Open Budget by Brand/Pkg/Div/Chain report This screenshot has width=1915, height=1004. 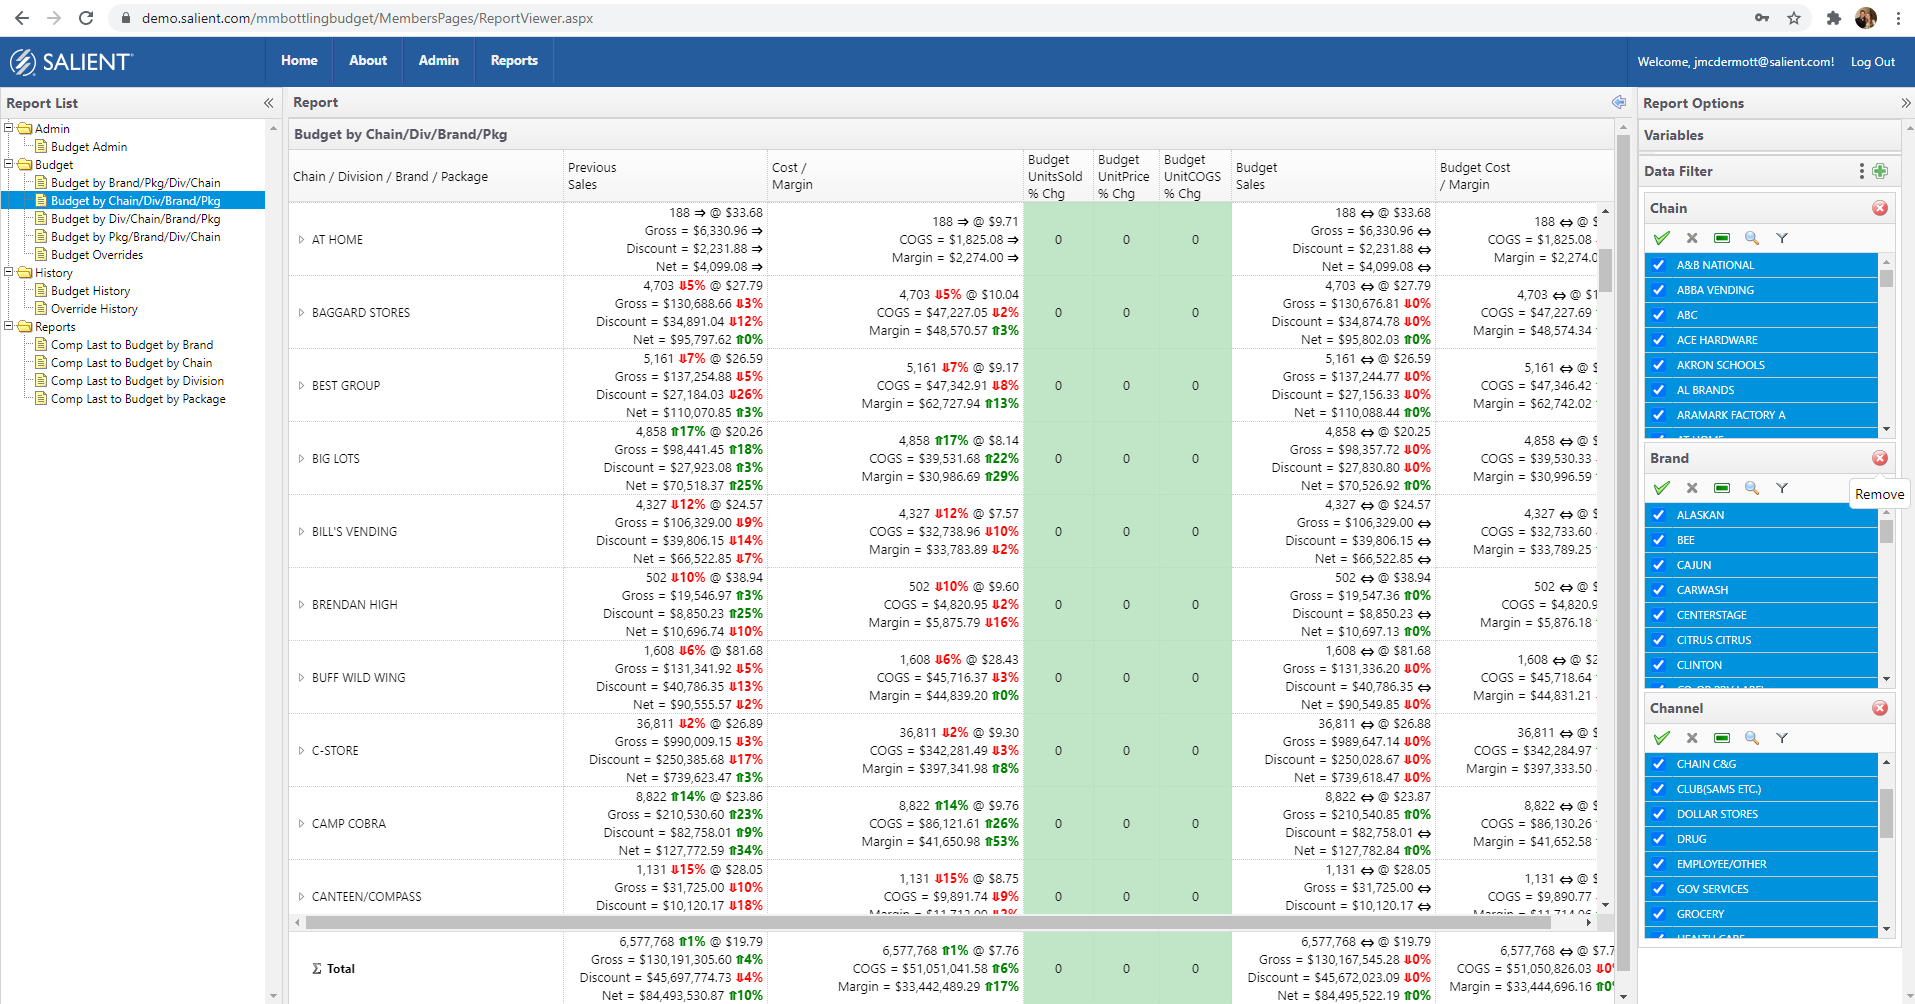pyautogui.click(x=136, y=183)
